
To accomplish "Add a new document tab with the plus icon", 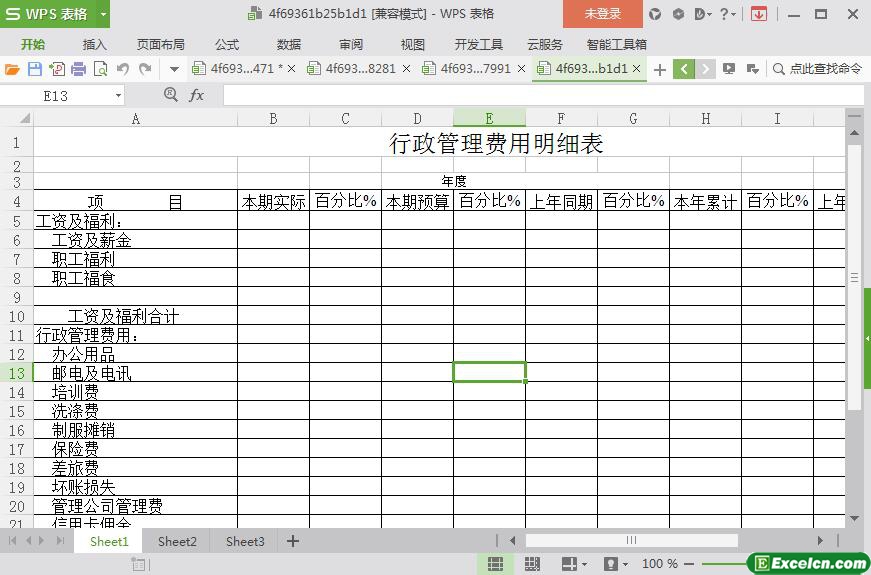I will pos(660,69).
